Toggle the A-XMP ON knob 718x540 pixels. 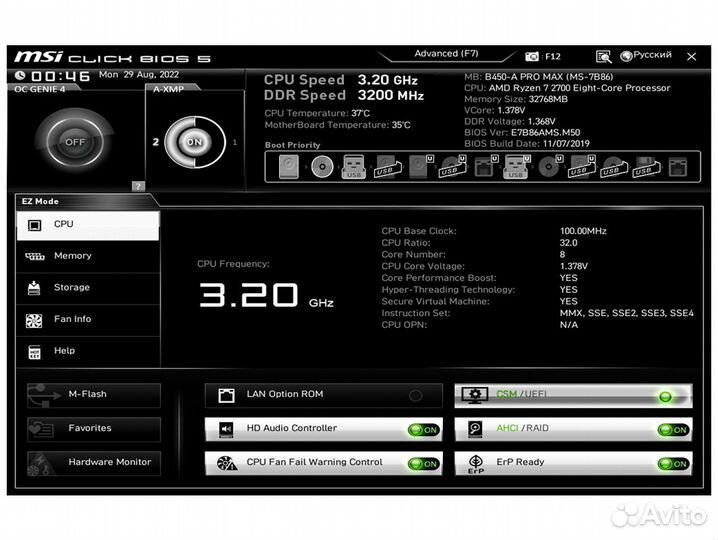(195, 142)
